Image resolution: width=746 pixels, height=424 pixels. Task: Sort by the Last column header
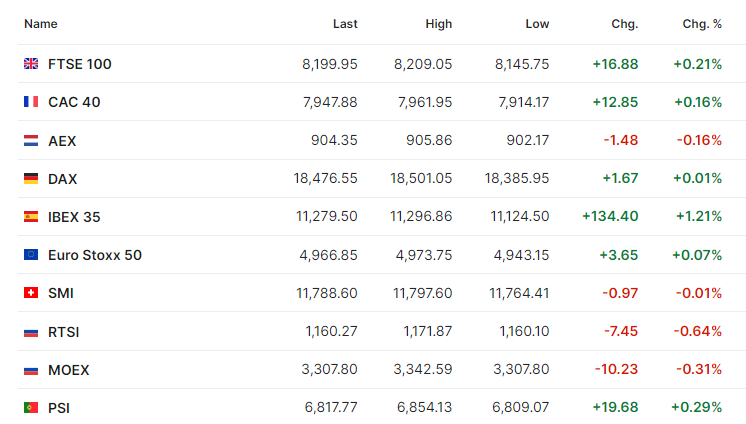(345, 24)
